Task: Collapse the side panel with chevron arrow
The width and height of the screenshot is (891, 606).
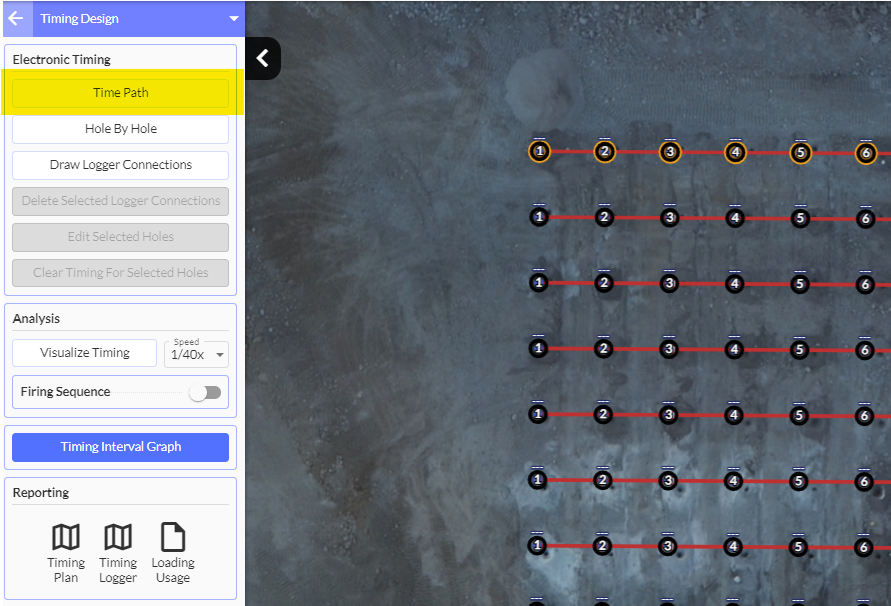Action: point(263,59)
